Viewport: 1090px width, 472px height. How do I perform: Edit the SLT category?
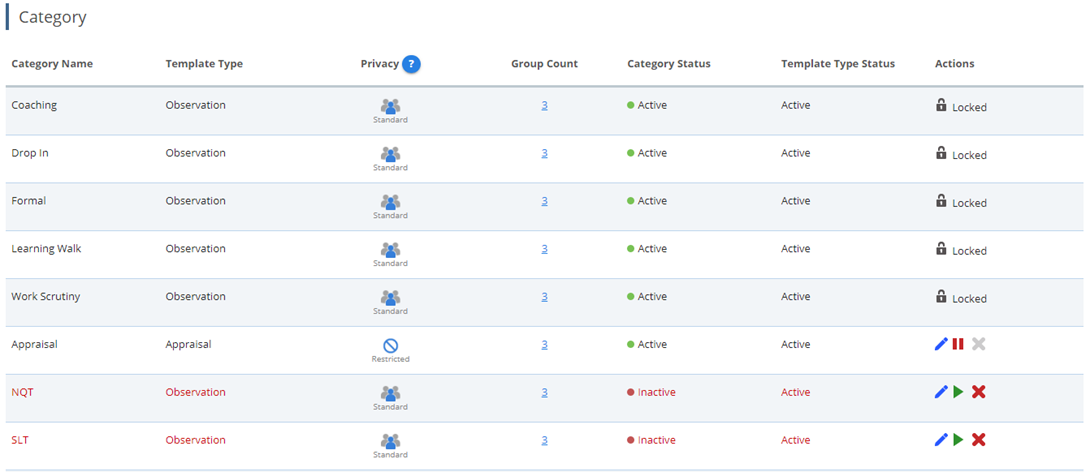(940, 440)
